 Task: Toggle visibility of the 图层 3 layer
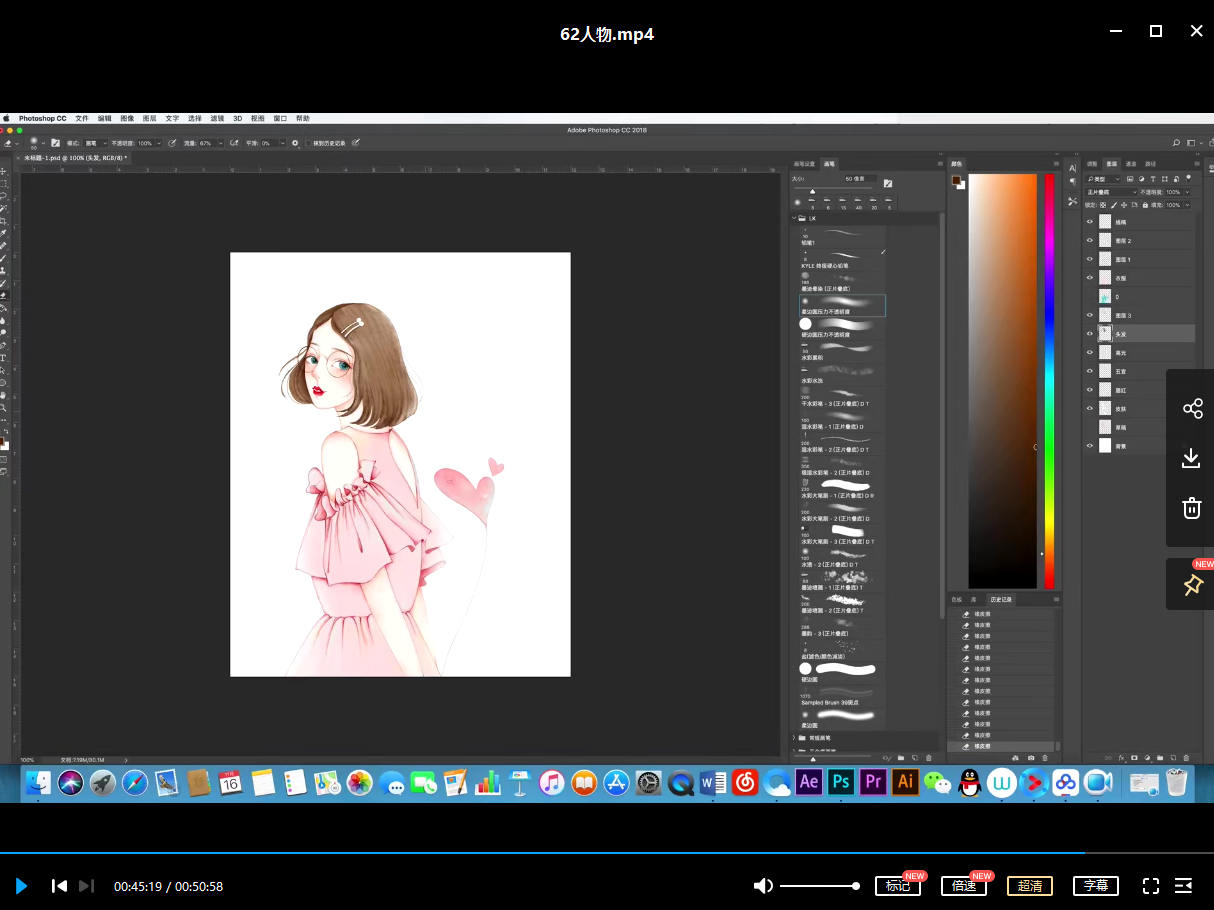point(1090,315)
